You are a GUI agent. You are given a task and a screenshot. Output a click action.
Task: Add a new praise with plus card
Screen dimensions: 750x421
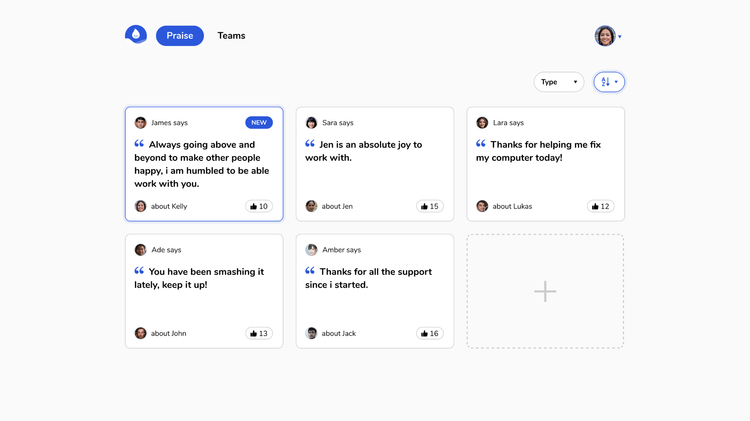click(x=545, y=292)
